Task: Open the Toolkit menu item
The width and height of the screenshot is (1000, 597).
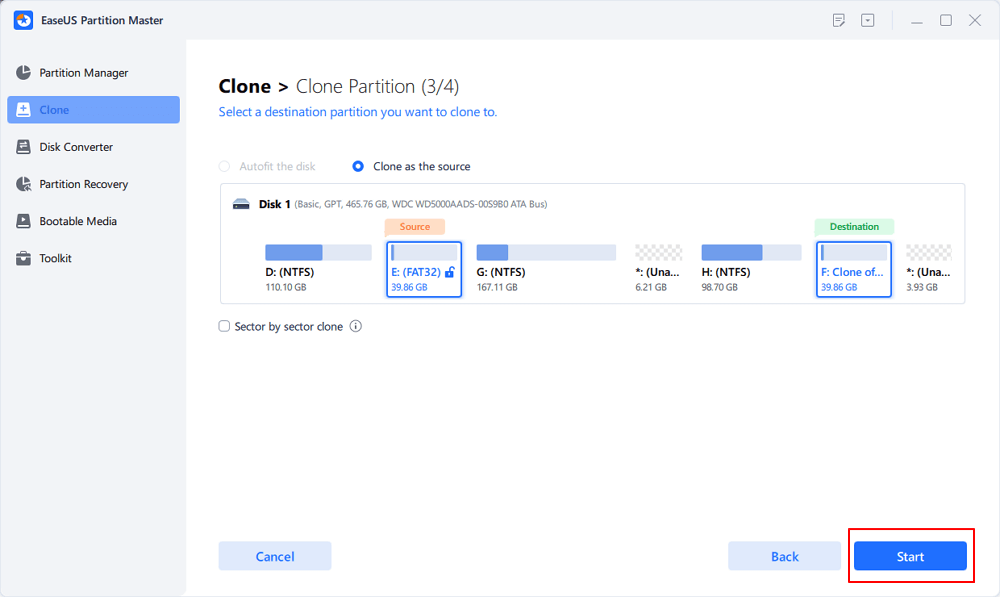Action: tap(55, 258)
